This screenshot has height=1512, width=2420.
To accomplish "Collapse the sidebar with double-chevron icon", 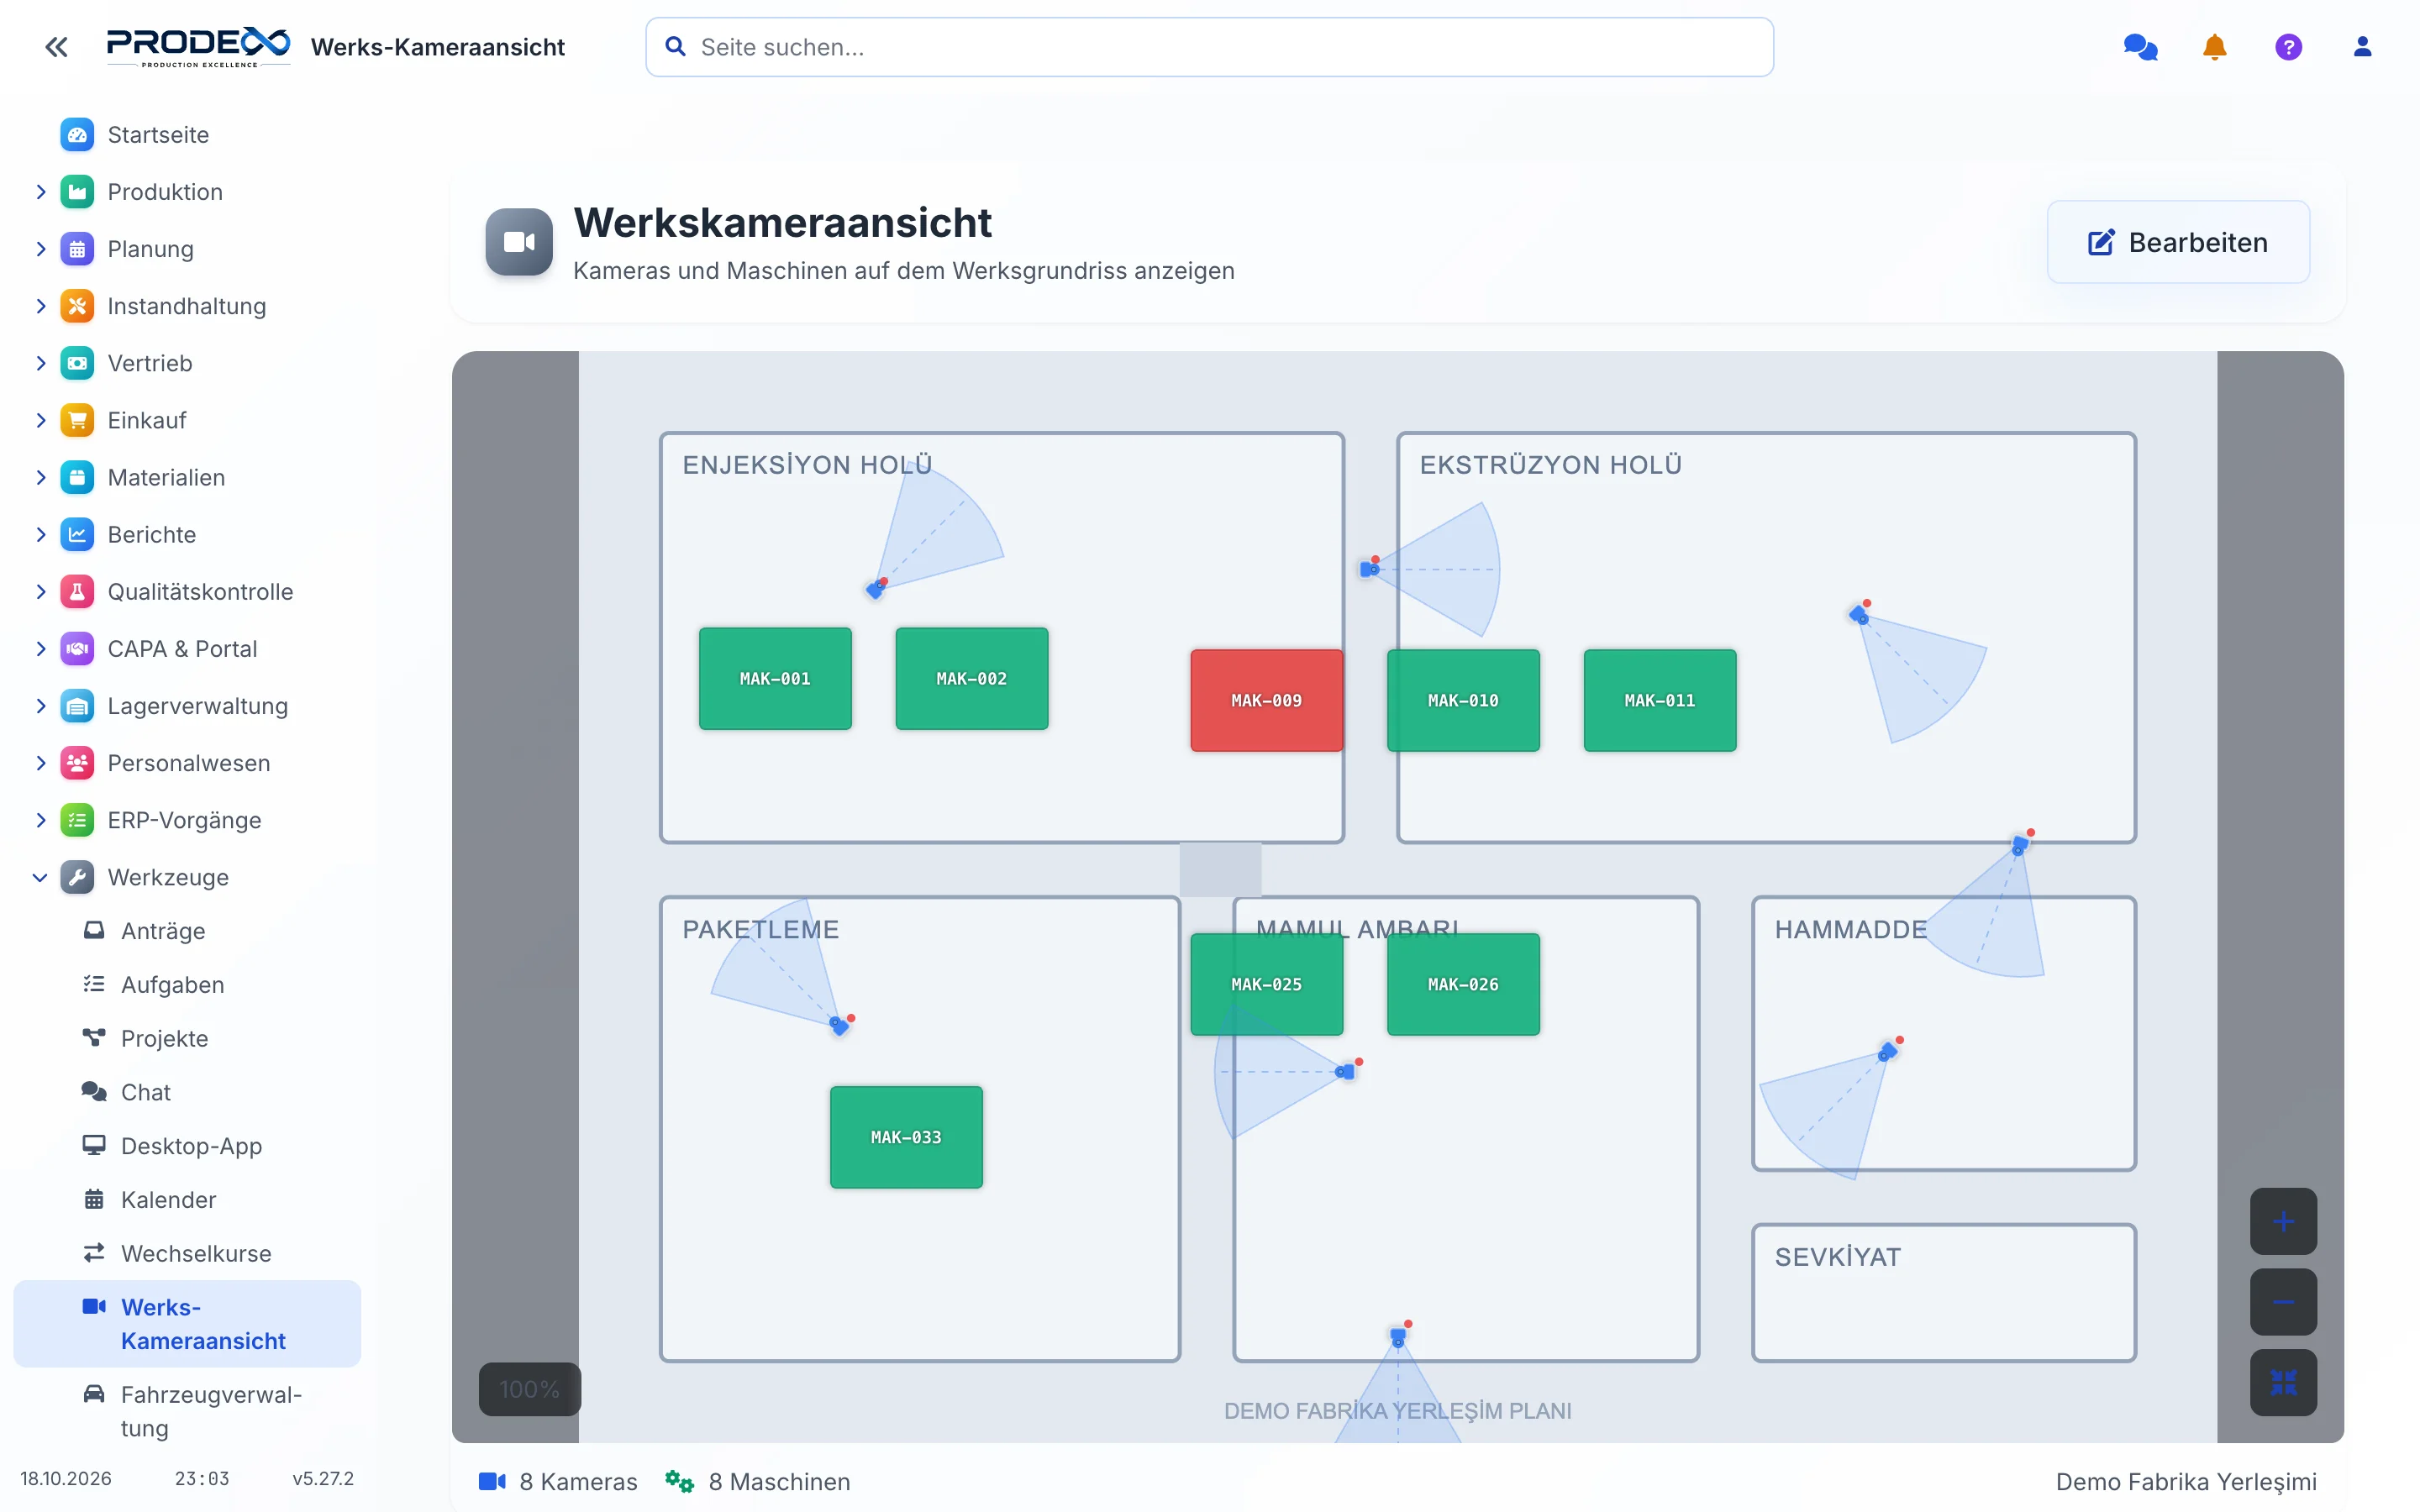I will pyautogui.click(x=56, y=47).
